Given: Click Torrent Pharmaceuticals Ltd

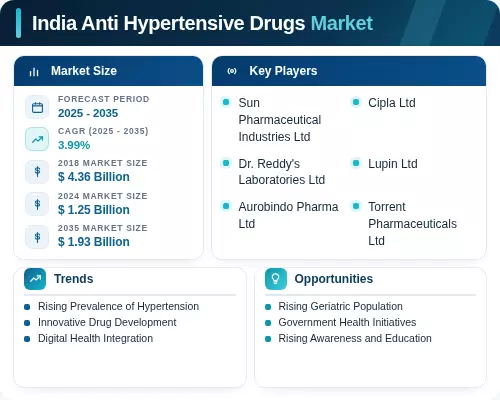Looking at the screenshot, I should (x=412, y=224).
